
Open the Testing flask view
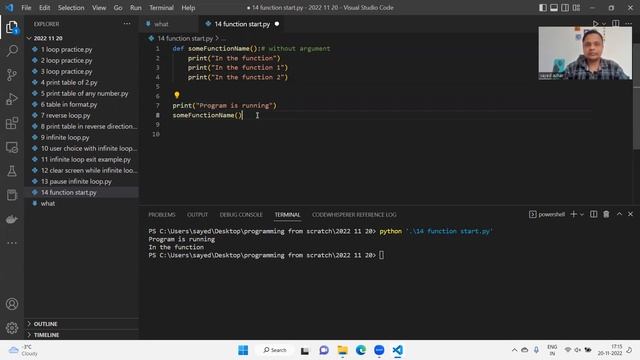click(12, 171)
